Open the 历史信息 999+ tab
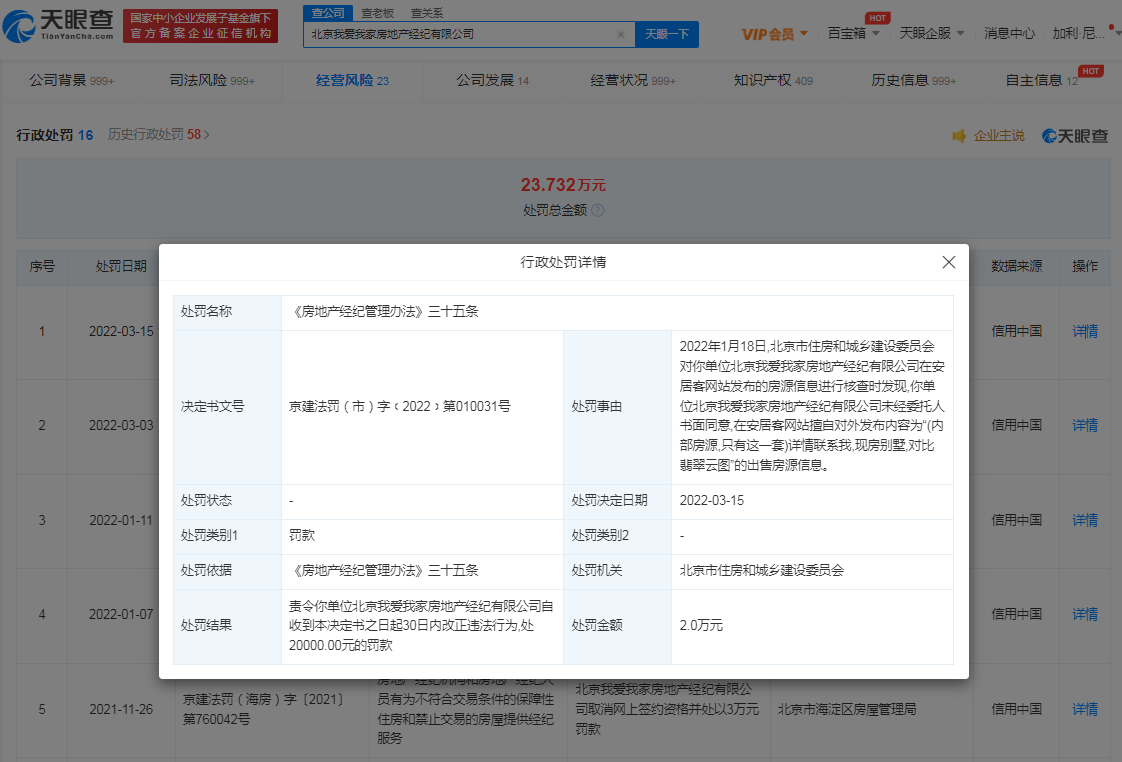 tap(913, 81)
